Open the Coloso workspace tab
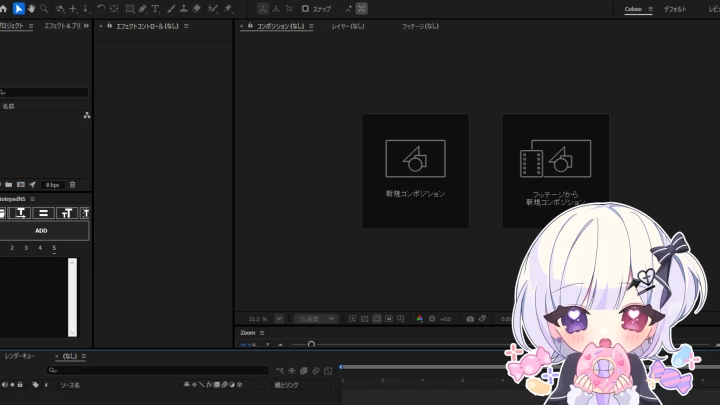 tap(633, 9)
